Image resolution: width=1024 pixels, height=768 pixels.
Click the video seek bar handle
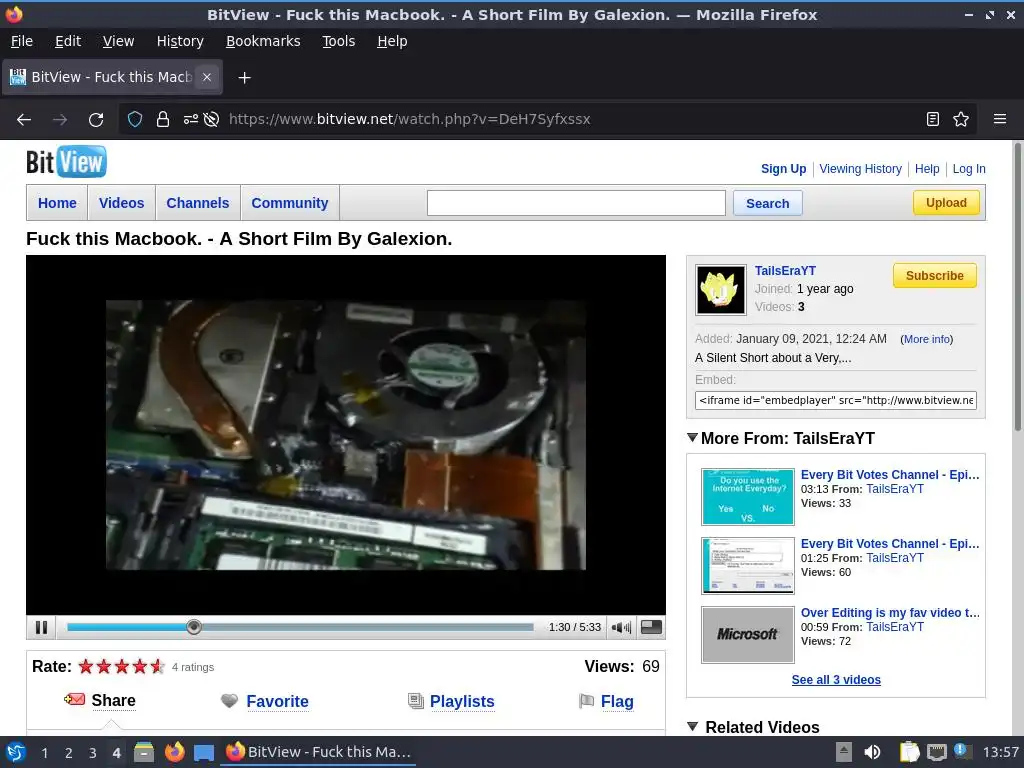pyautogui.click(x=193, y=627)
